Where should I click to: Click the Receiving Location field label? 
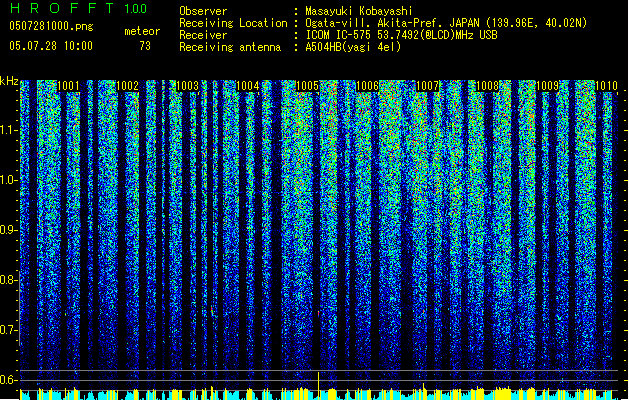pos(233,23)
